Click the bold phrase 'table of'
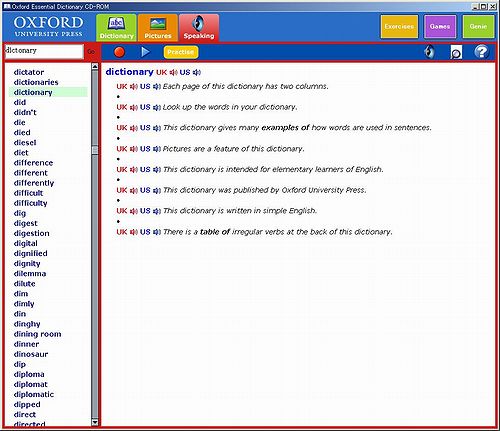This screenshot has width=500, height=431. tap(215, 232)
